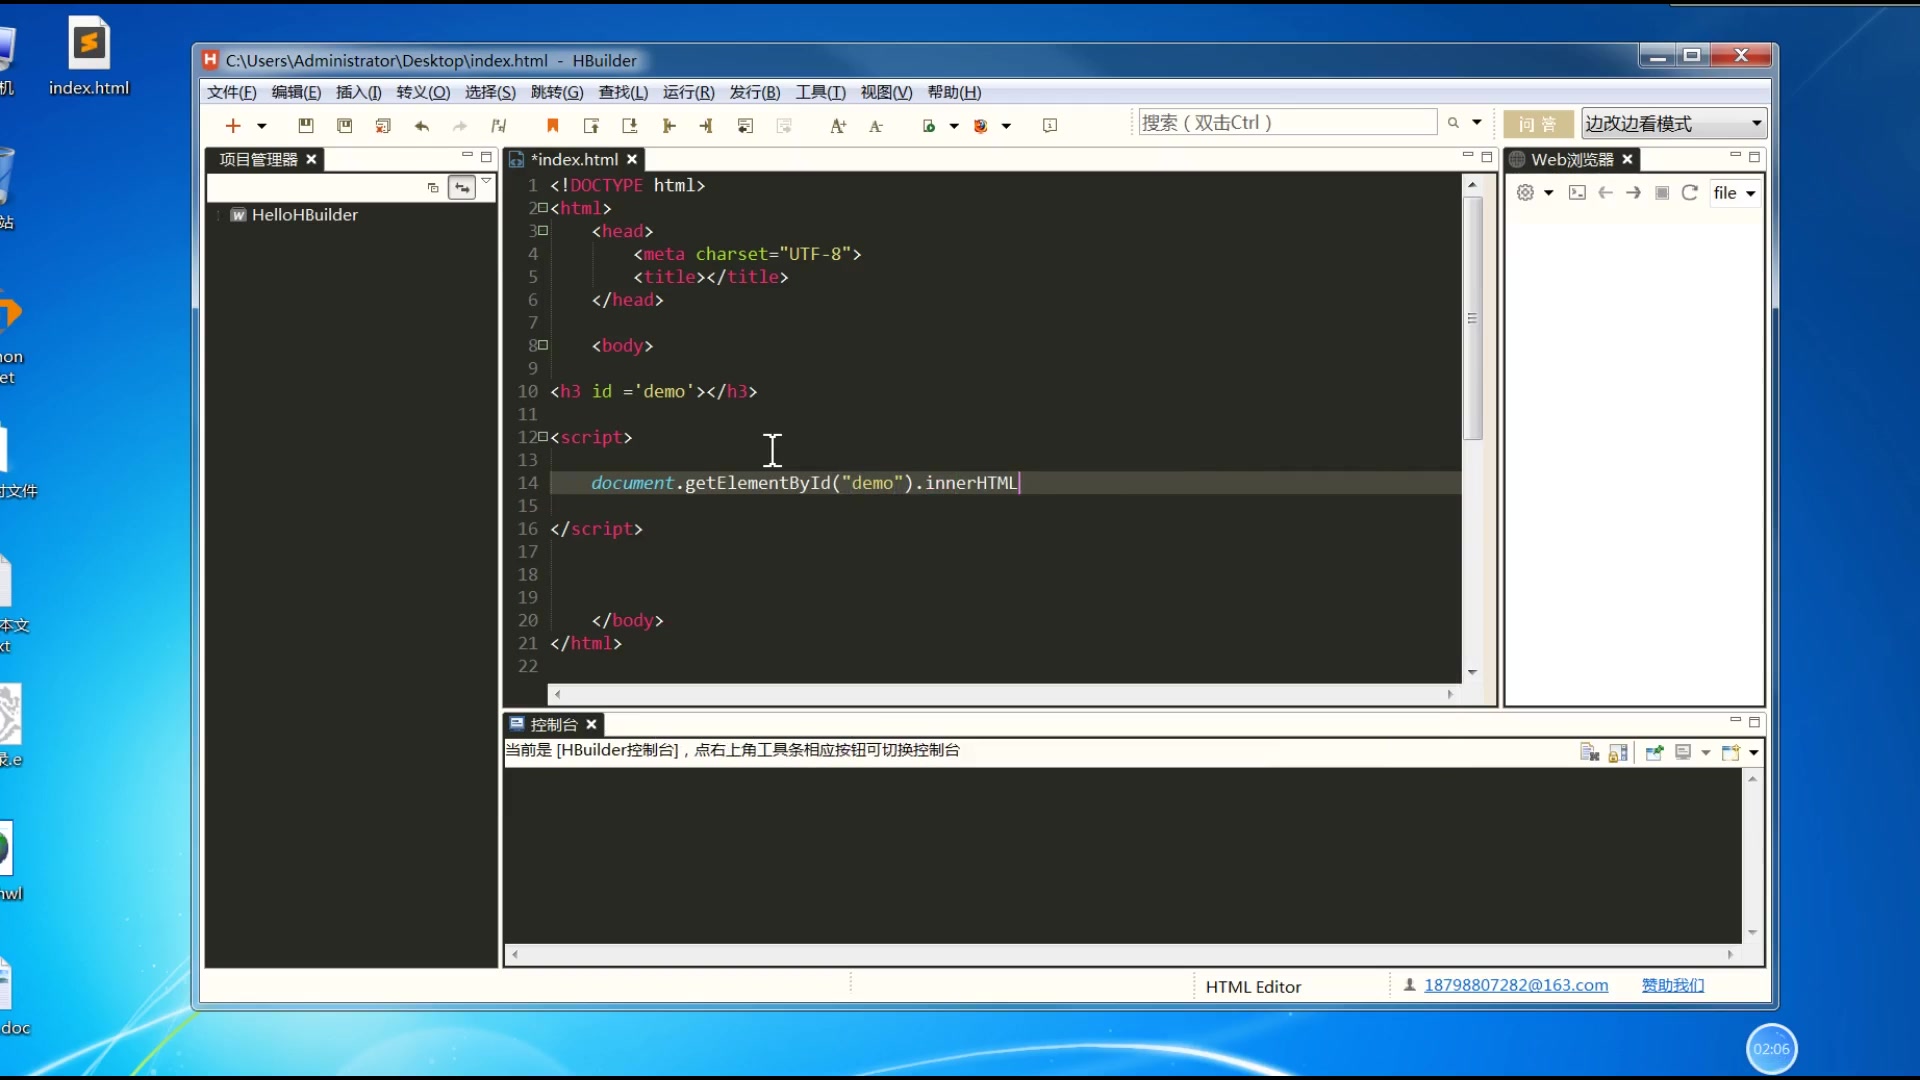Increase editor font size (A+) icon

tap(838, 125)
